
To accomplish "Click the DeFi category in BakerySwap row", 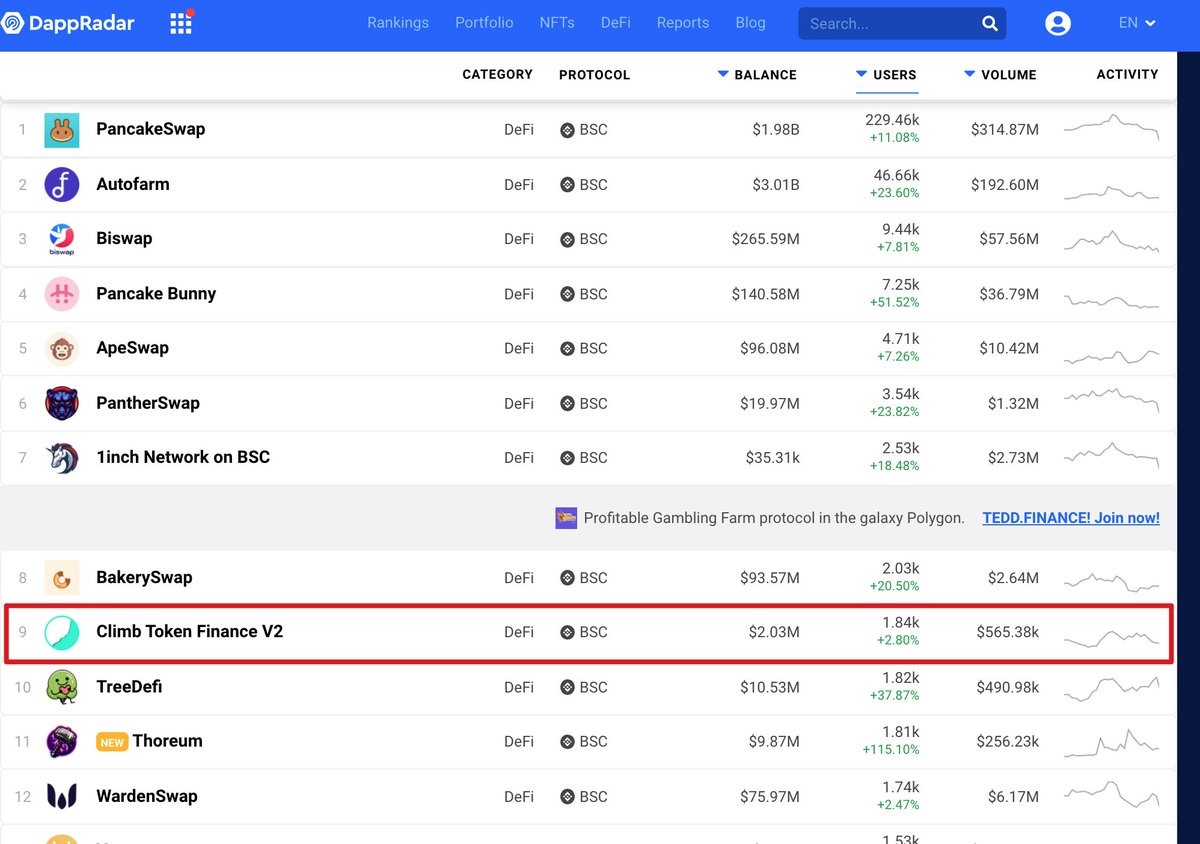I will coord(519,578).
